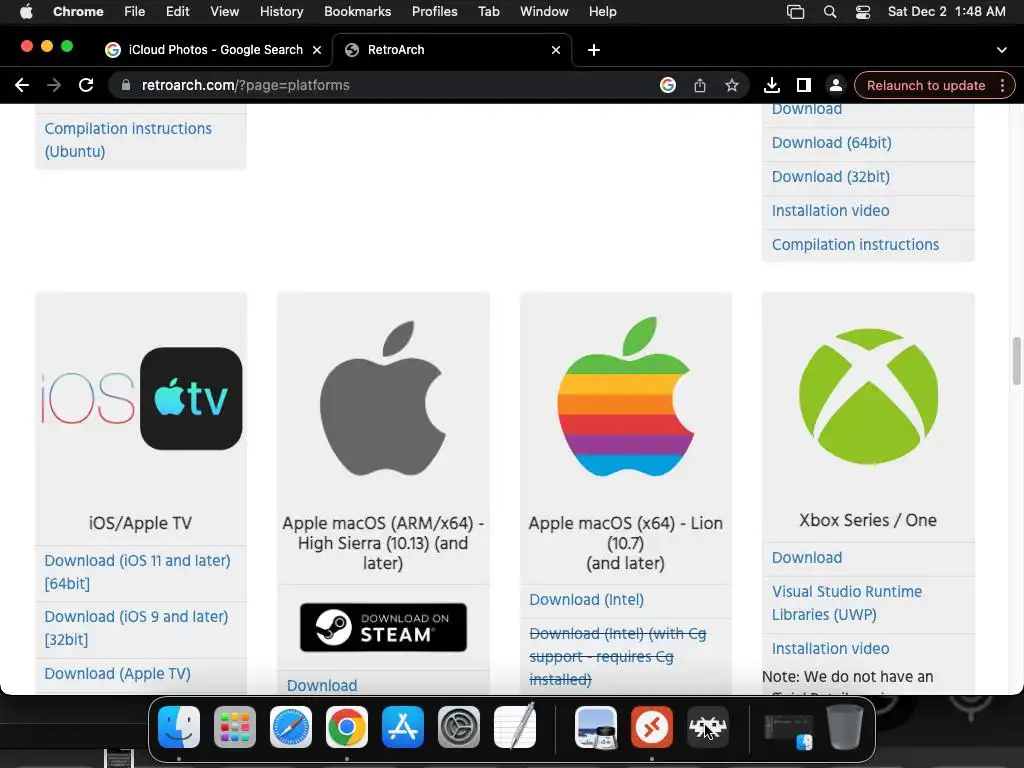Screen dimensions: 1024x768
Task: Click the browser forward arrow
Action: (54, 86)
